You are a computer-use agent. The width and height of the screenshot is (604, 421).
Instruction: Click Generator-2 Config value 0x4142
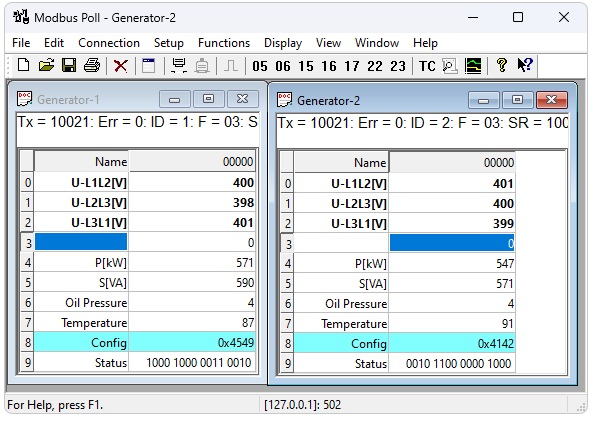tap(452, 344)
